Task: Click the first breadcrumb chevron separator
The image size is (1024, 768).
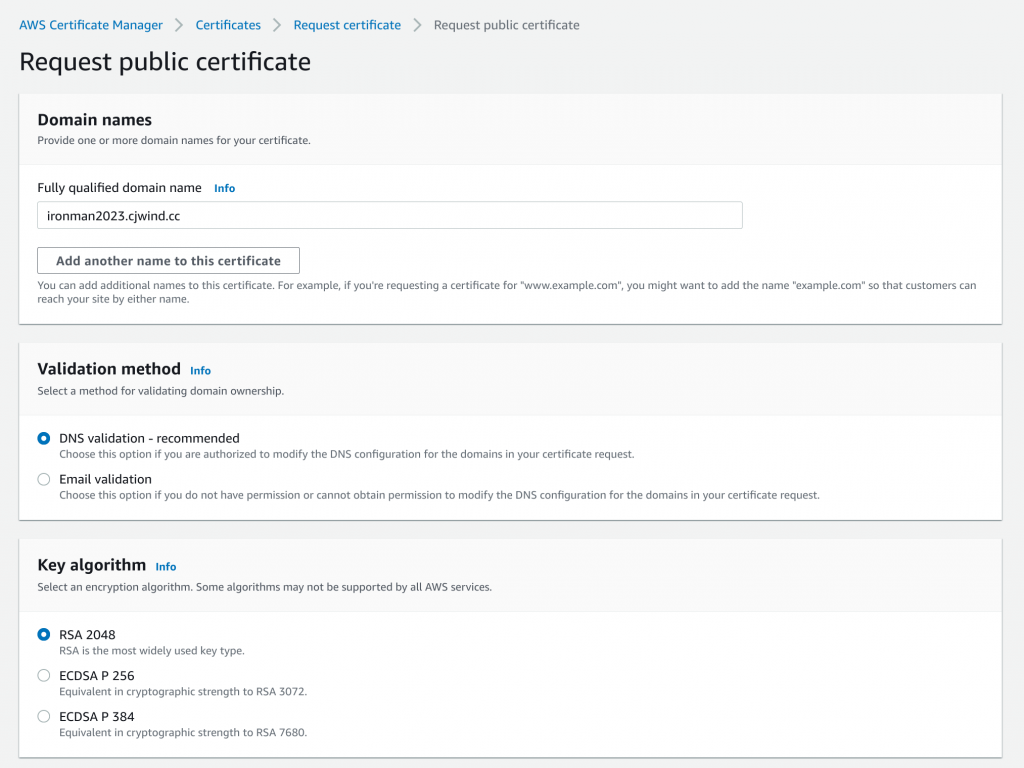Action: tap(179, 25)
